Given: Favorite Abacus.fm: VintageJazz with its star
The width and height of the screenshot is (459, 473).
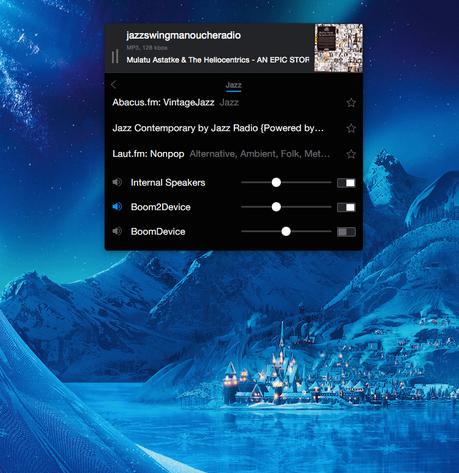Looking at the screenshot, I should [x=351, y=103].
